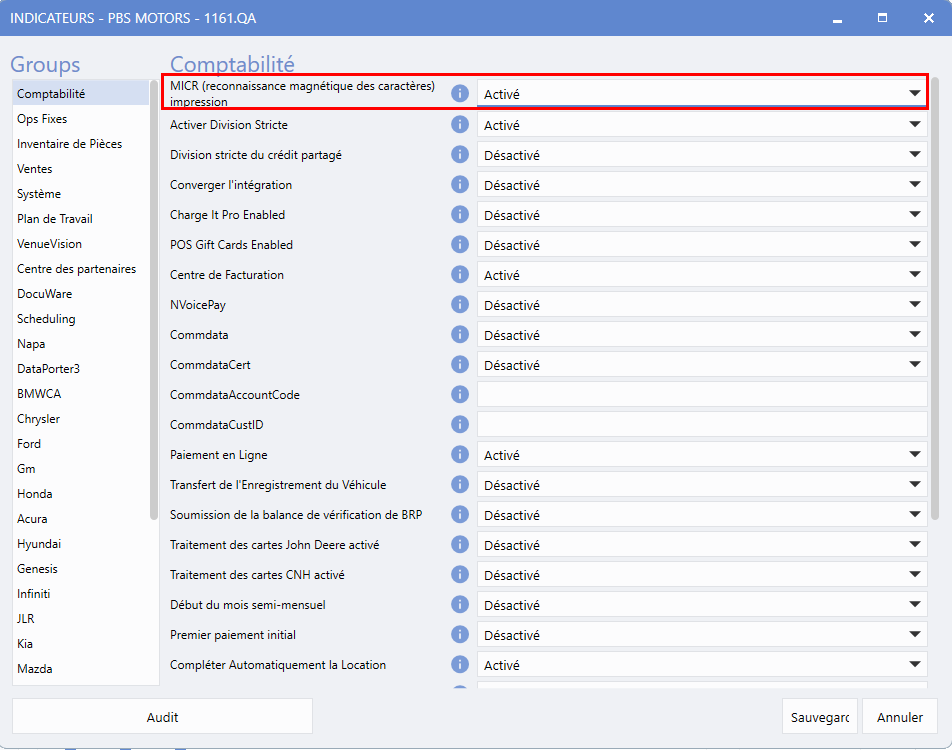Image resolution: width=952 pixels, height=750 pixels.
Task: Open info for Premier paiement initial
Action: click(x=460, y=635)
